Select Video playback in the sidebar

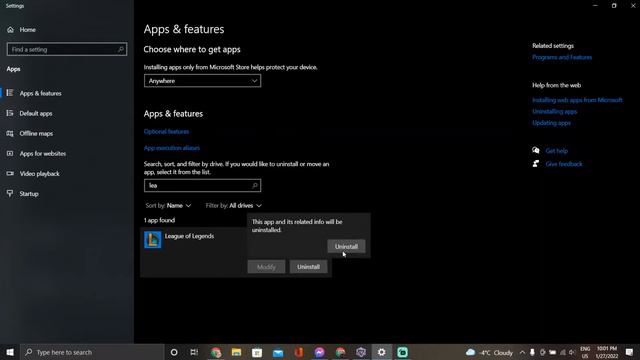[x=39, y=173]
